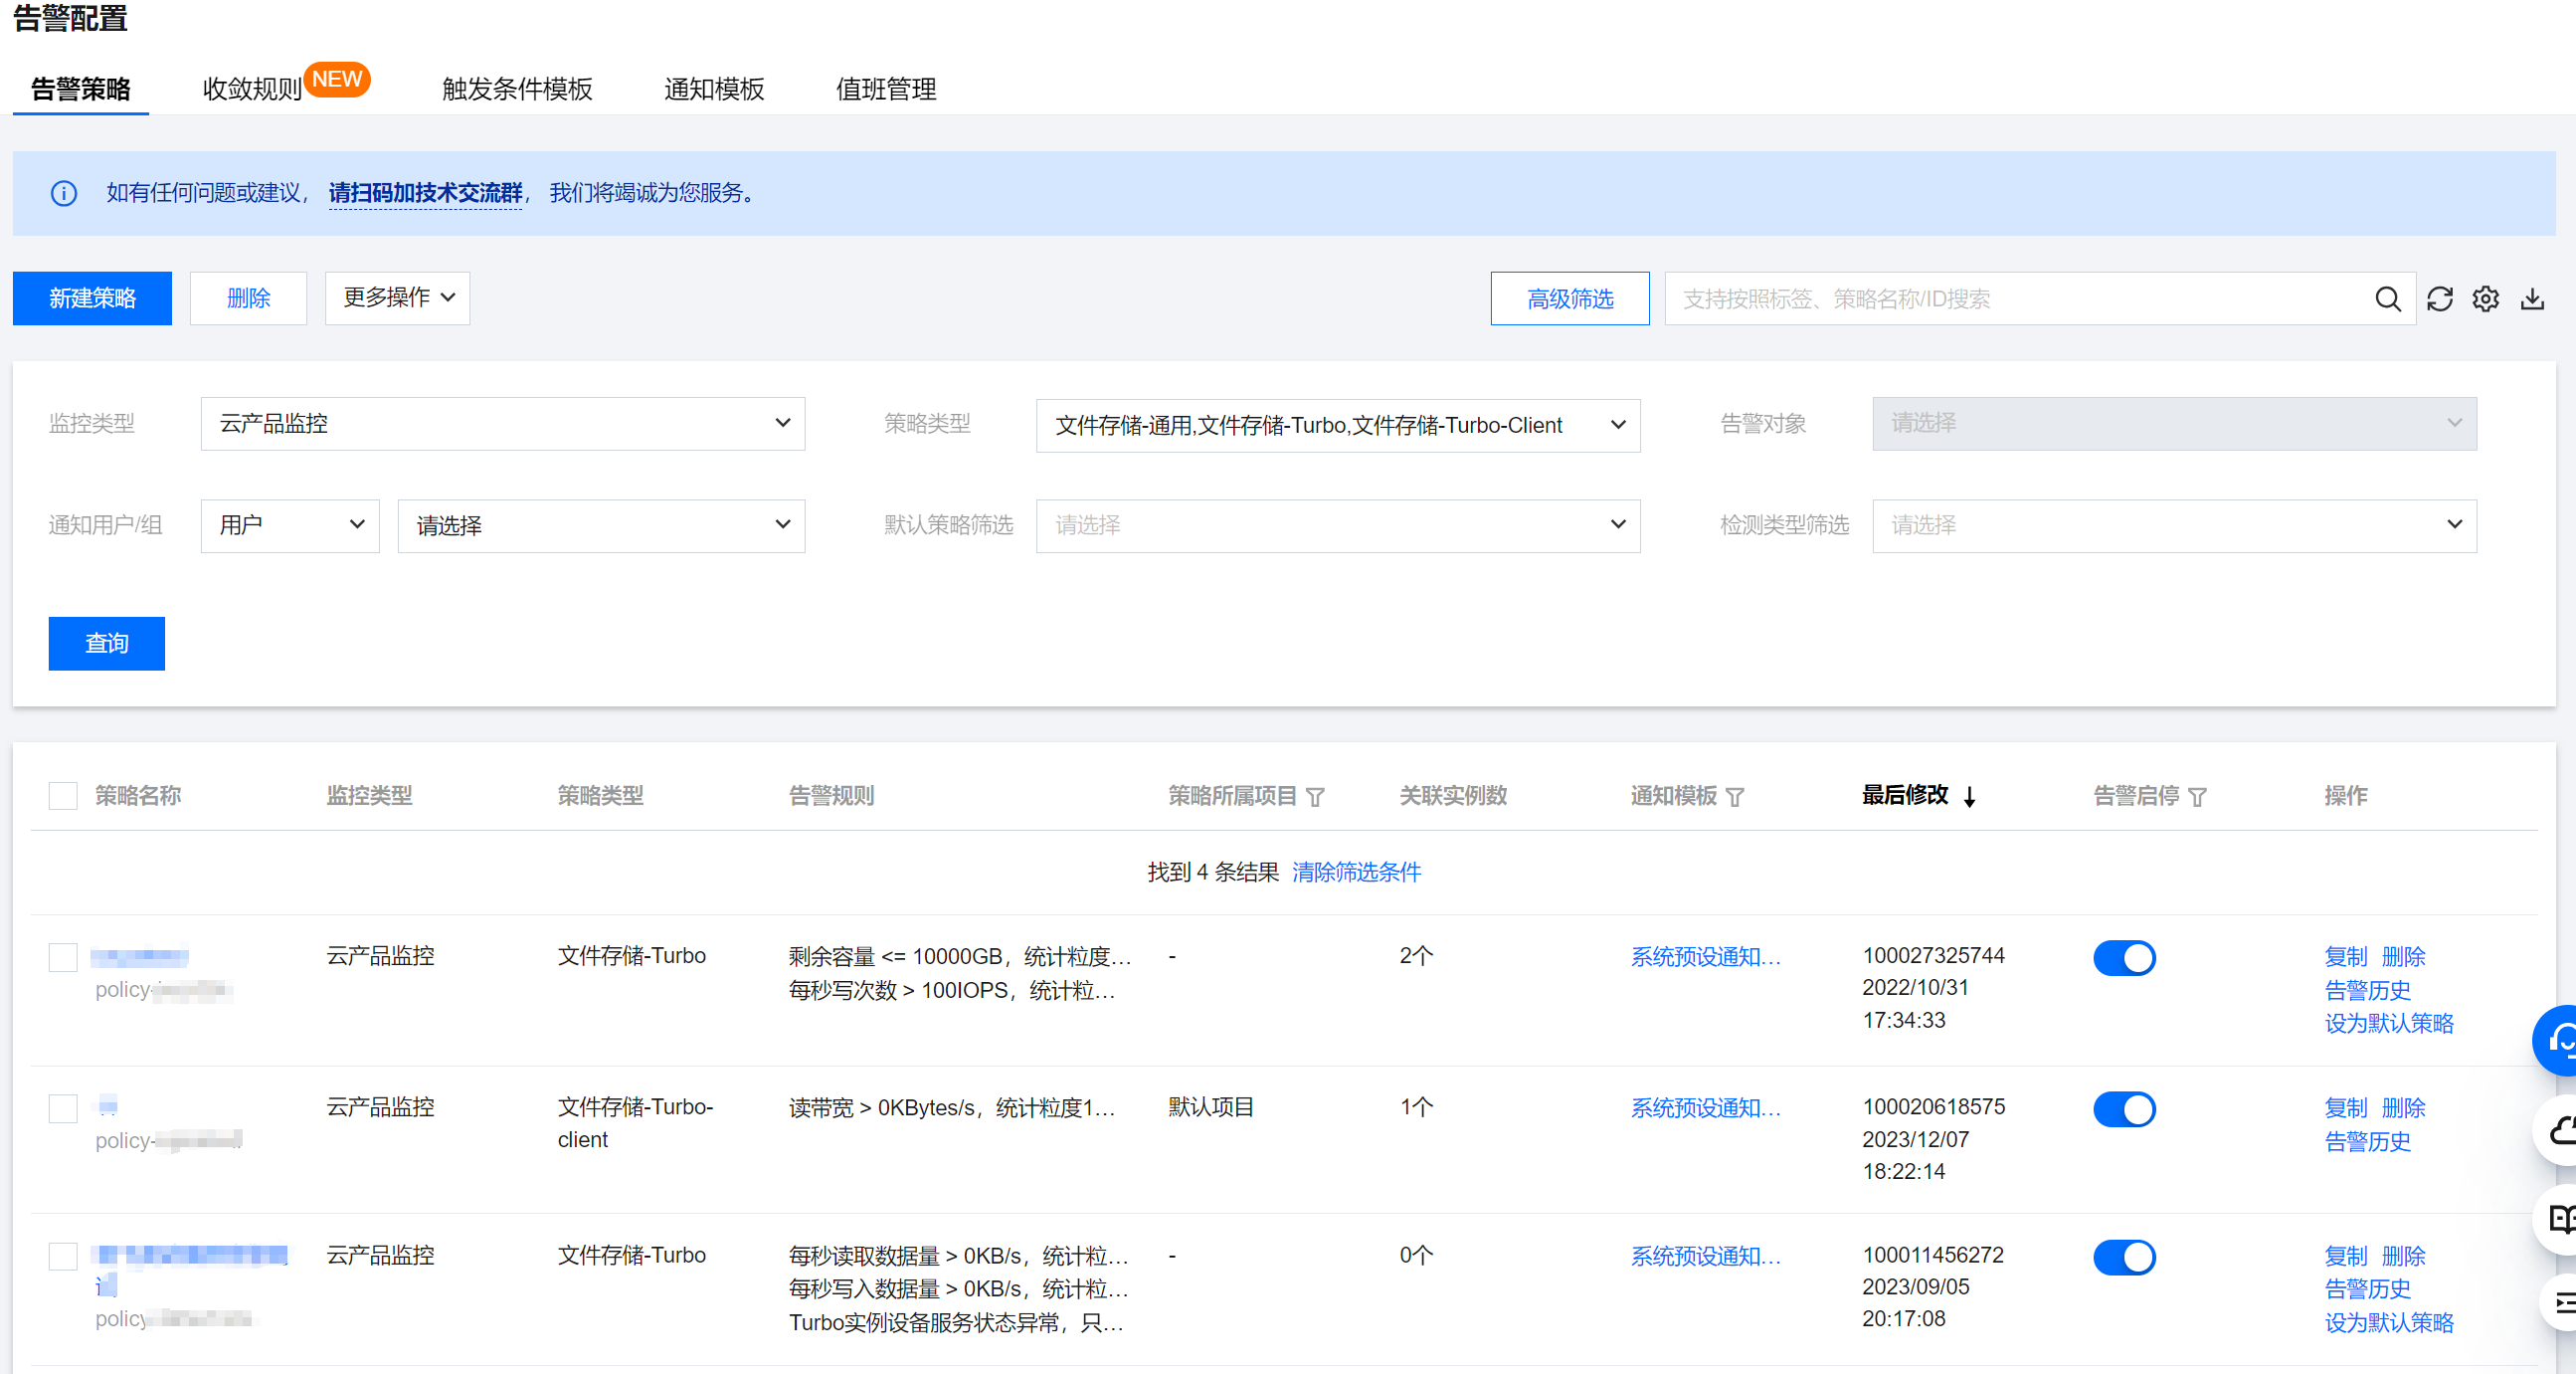Click 告警启停 column filter icon
The image size is (2576, 1374).
pyautogui.click(x=2197, y=797)
